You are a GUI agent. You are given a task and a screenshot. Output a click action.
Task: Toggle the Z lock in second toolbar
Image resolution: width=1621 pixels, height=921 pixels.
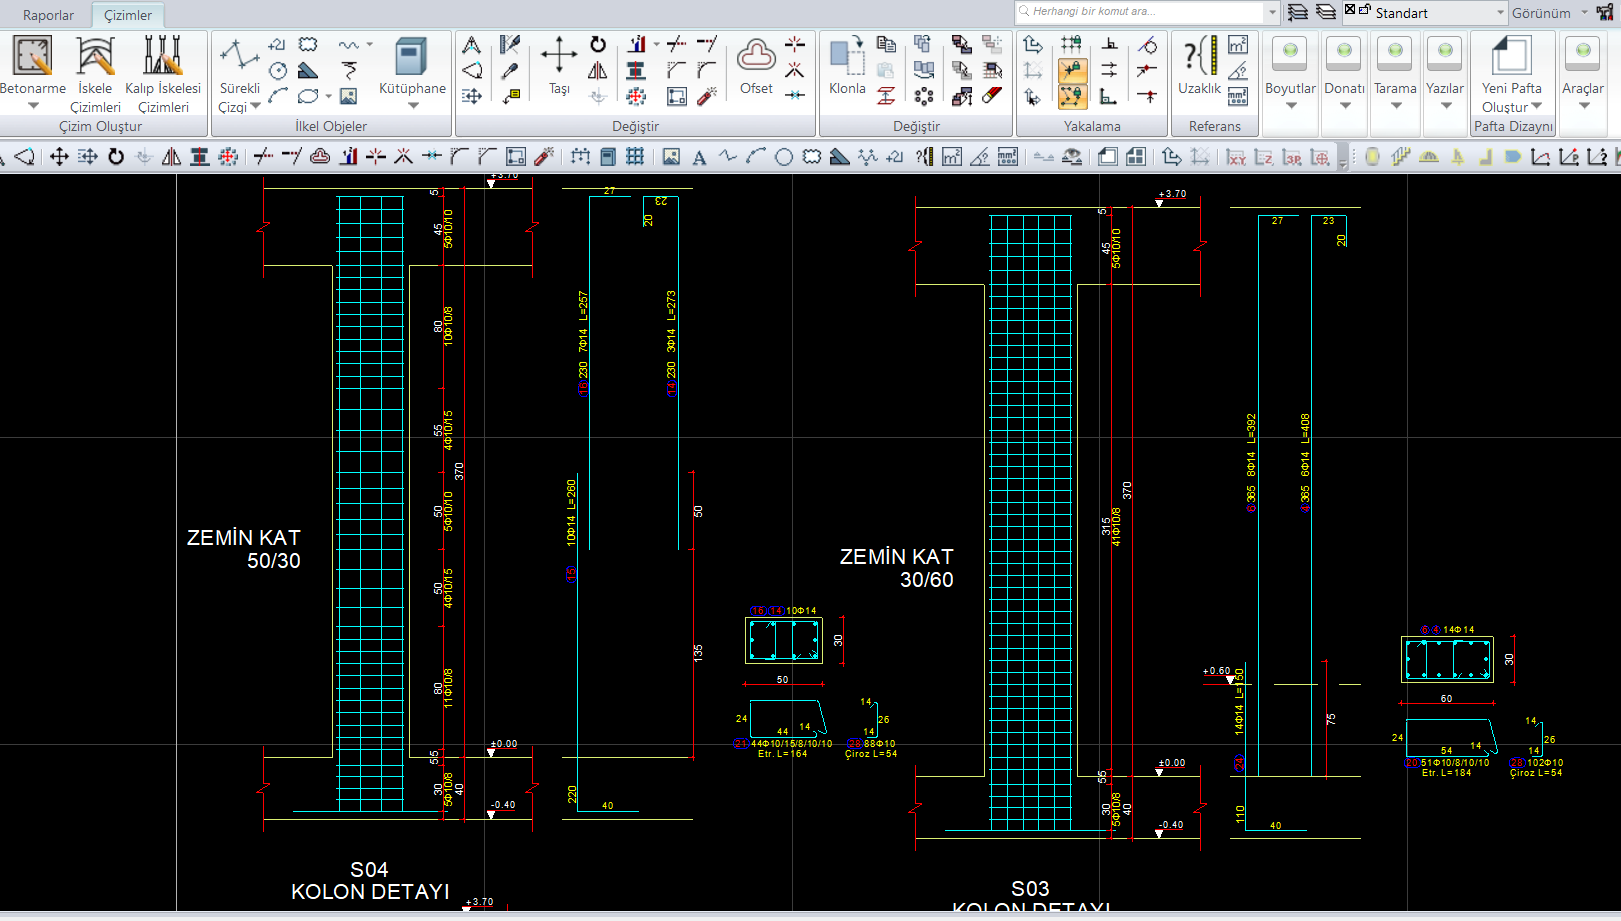pos(1264,157)
